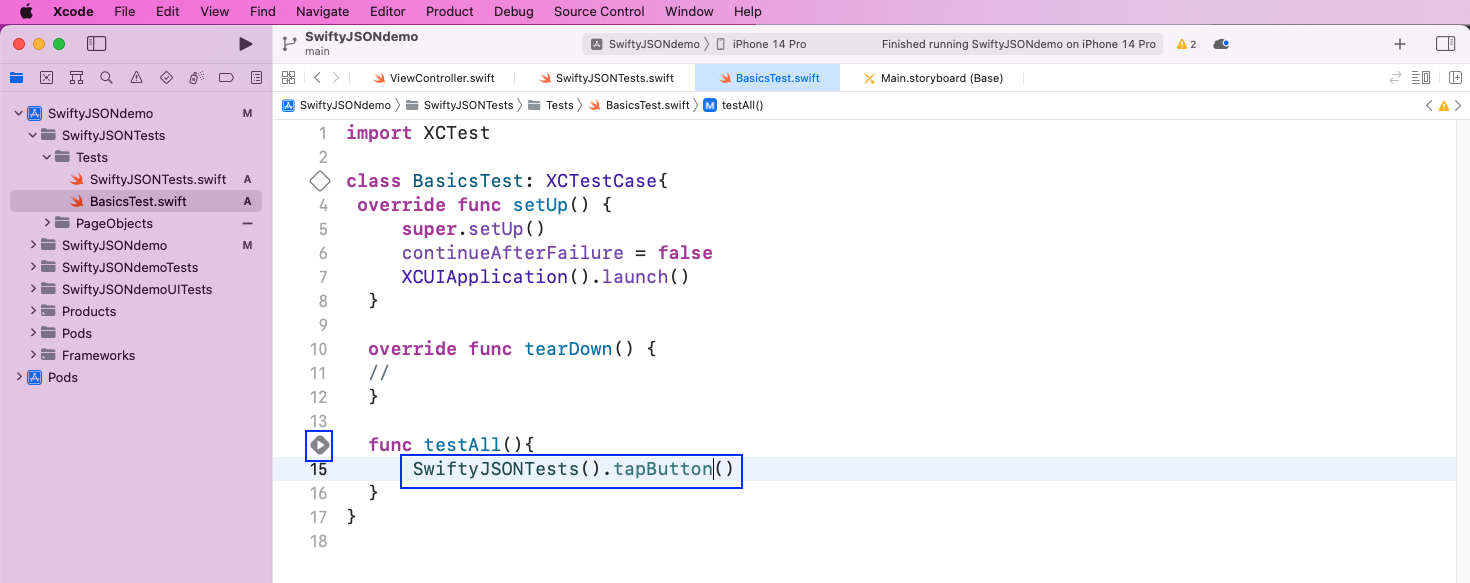Open the related items grid menu
This screenshot has width=1470, height=583.
pyautogui.click(x=288, y=77)
